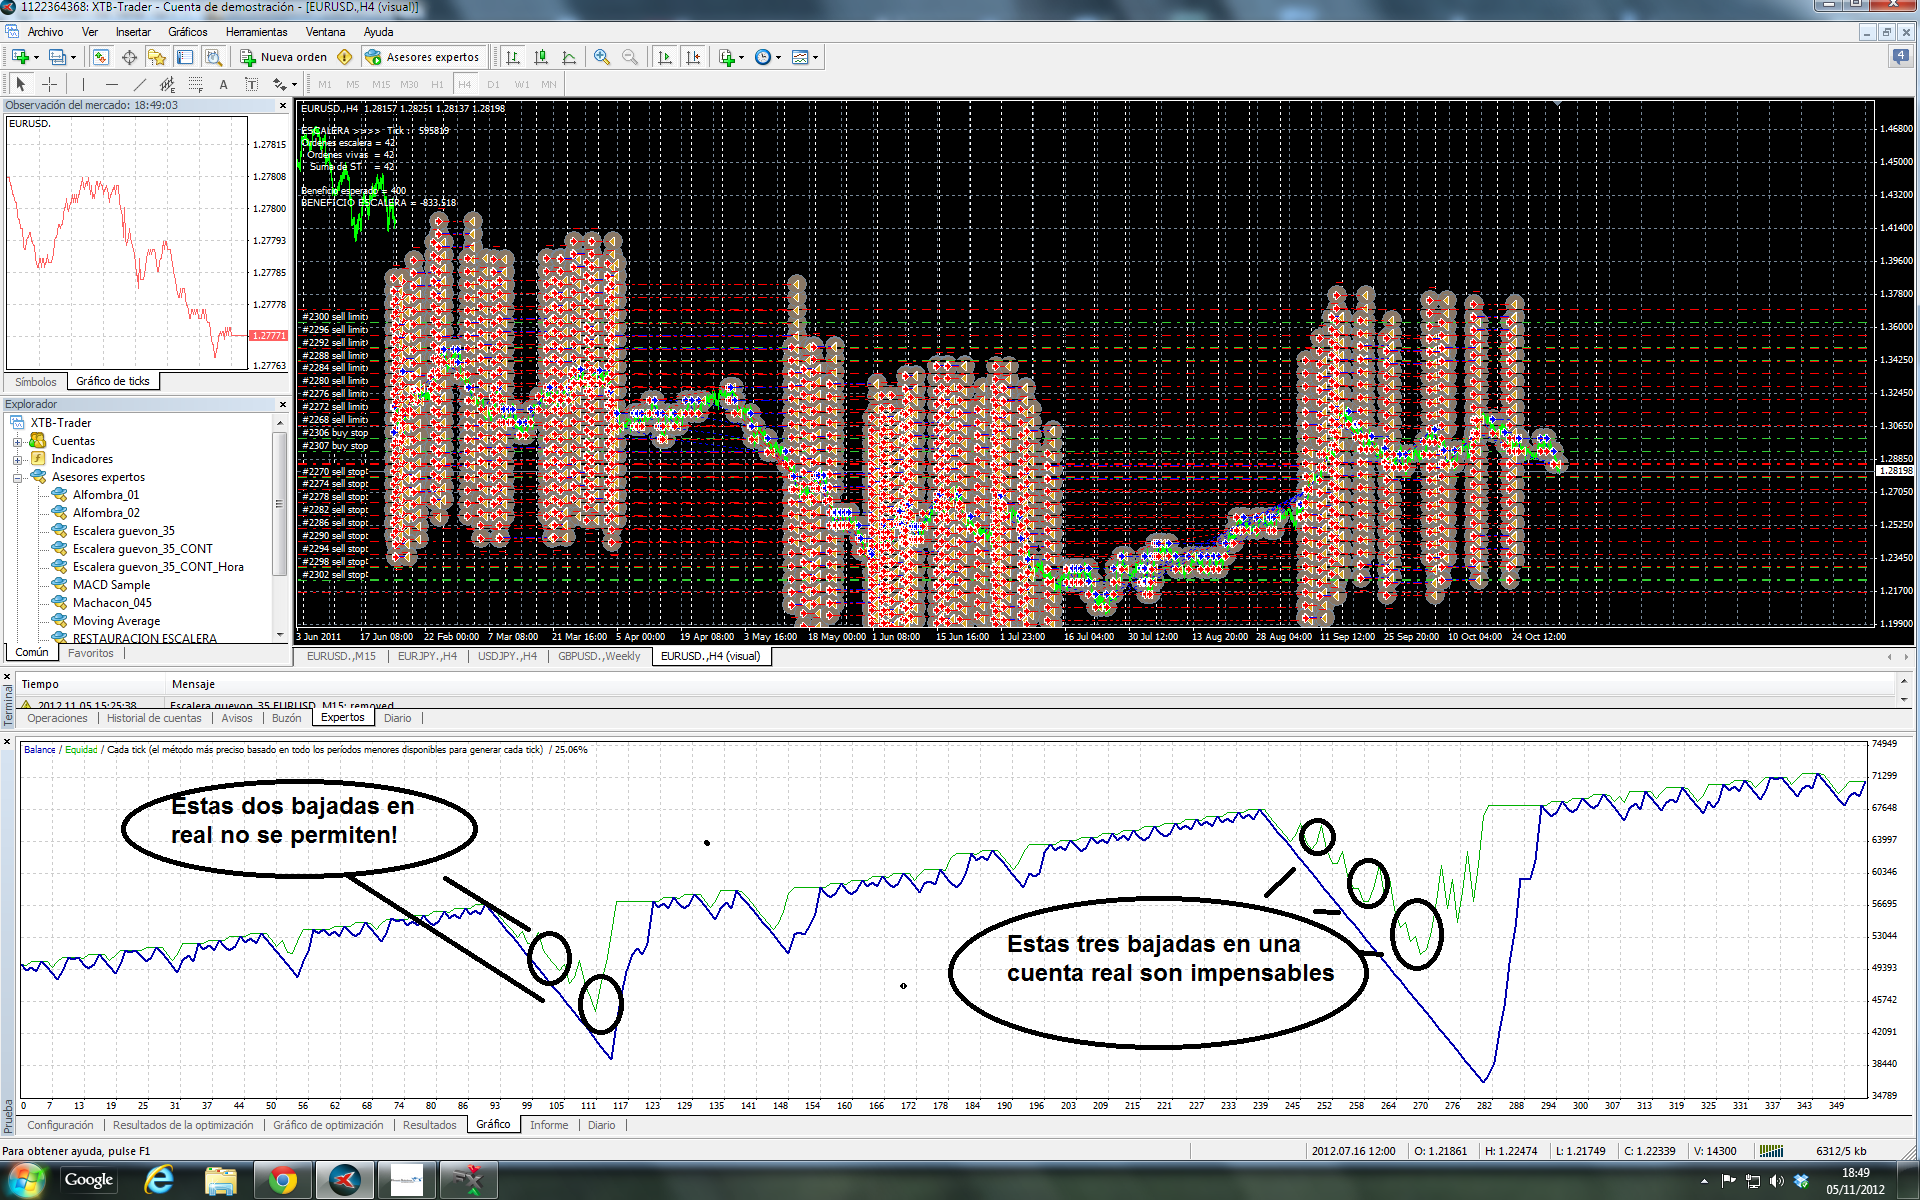Open the Herramientas menu
Image resolution: width=1920 pixels, height=1200 pixels.
coord(256,32)
